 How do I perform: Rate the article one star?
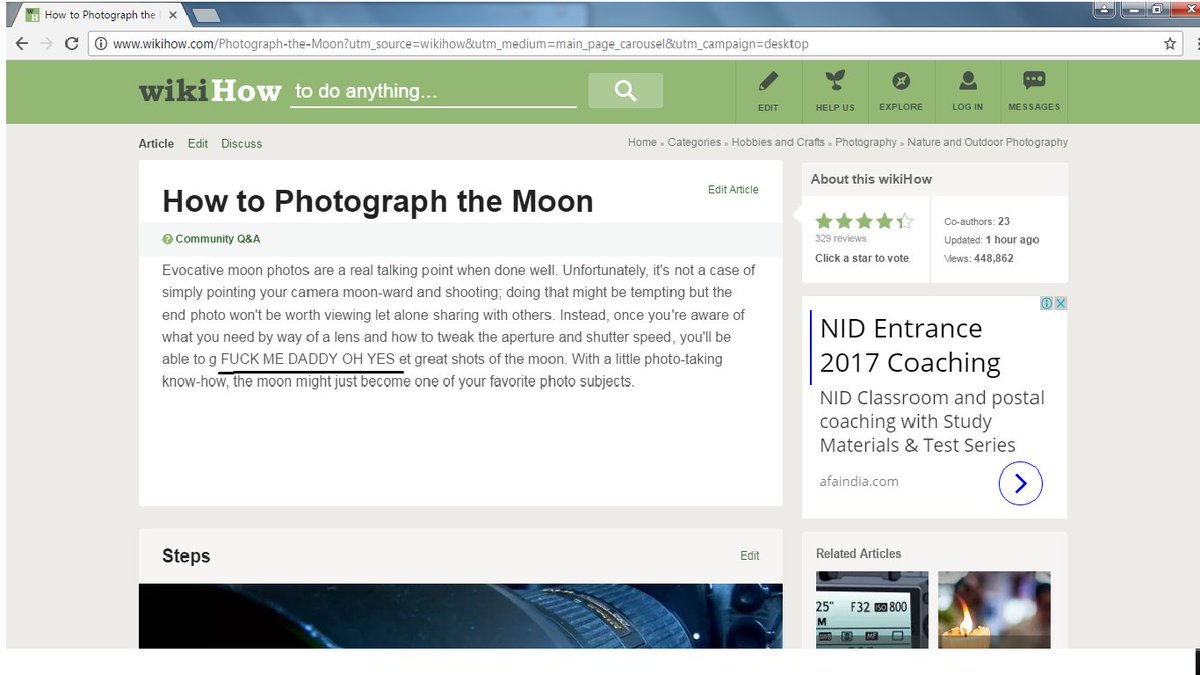tap(824, 221)
